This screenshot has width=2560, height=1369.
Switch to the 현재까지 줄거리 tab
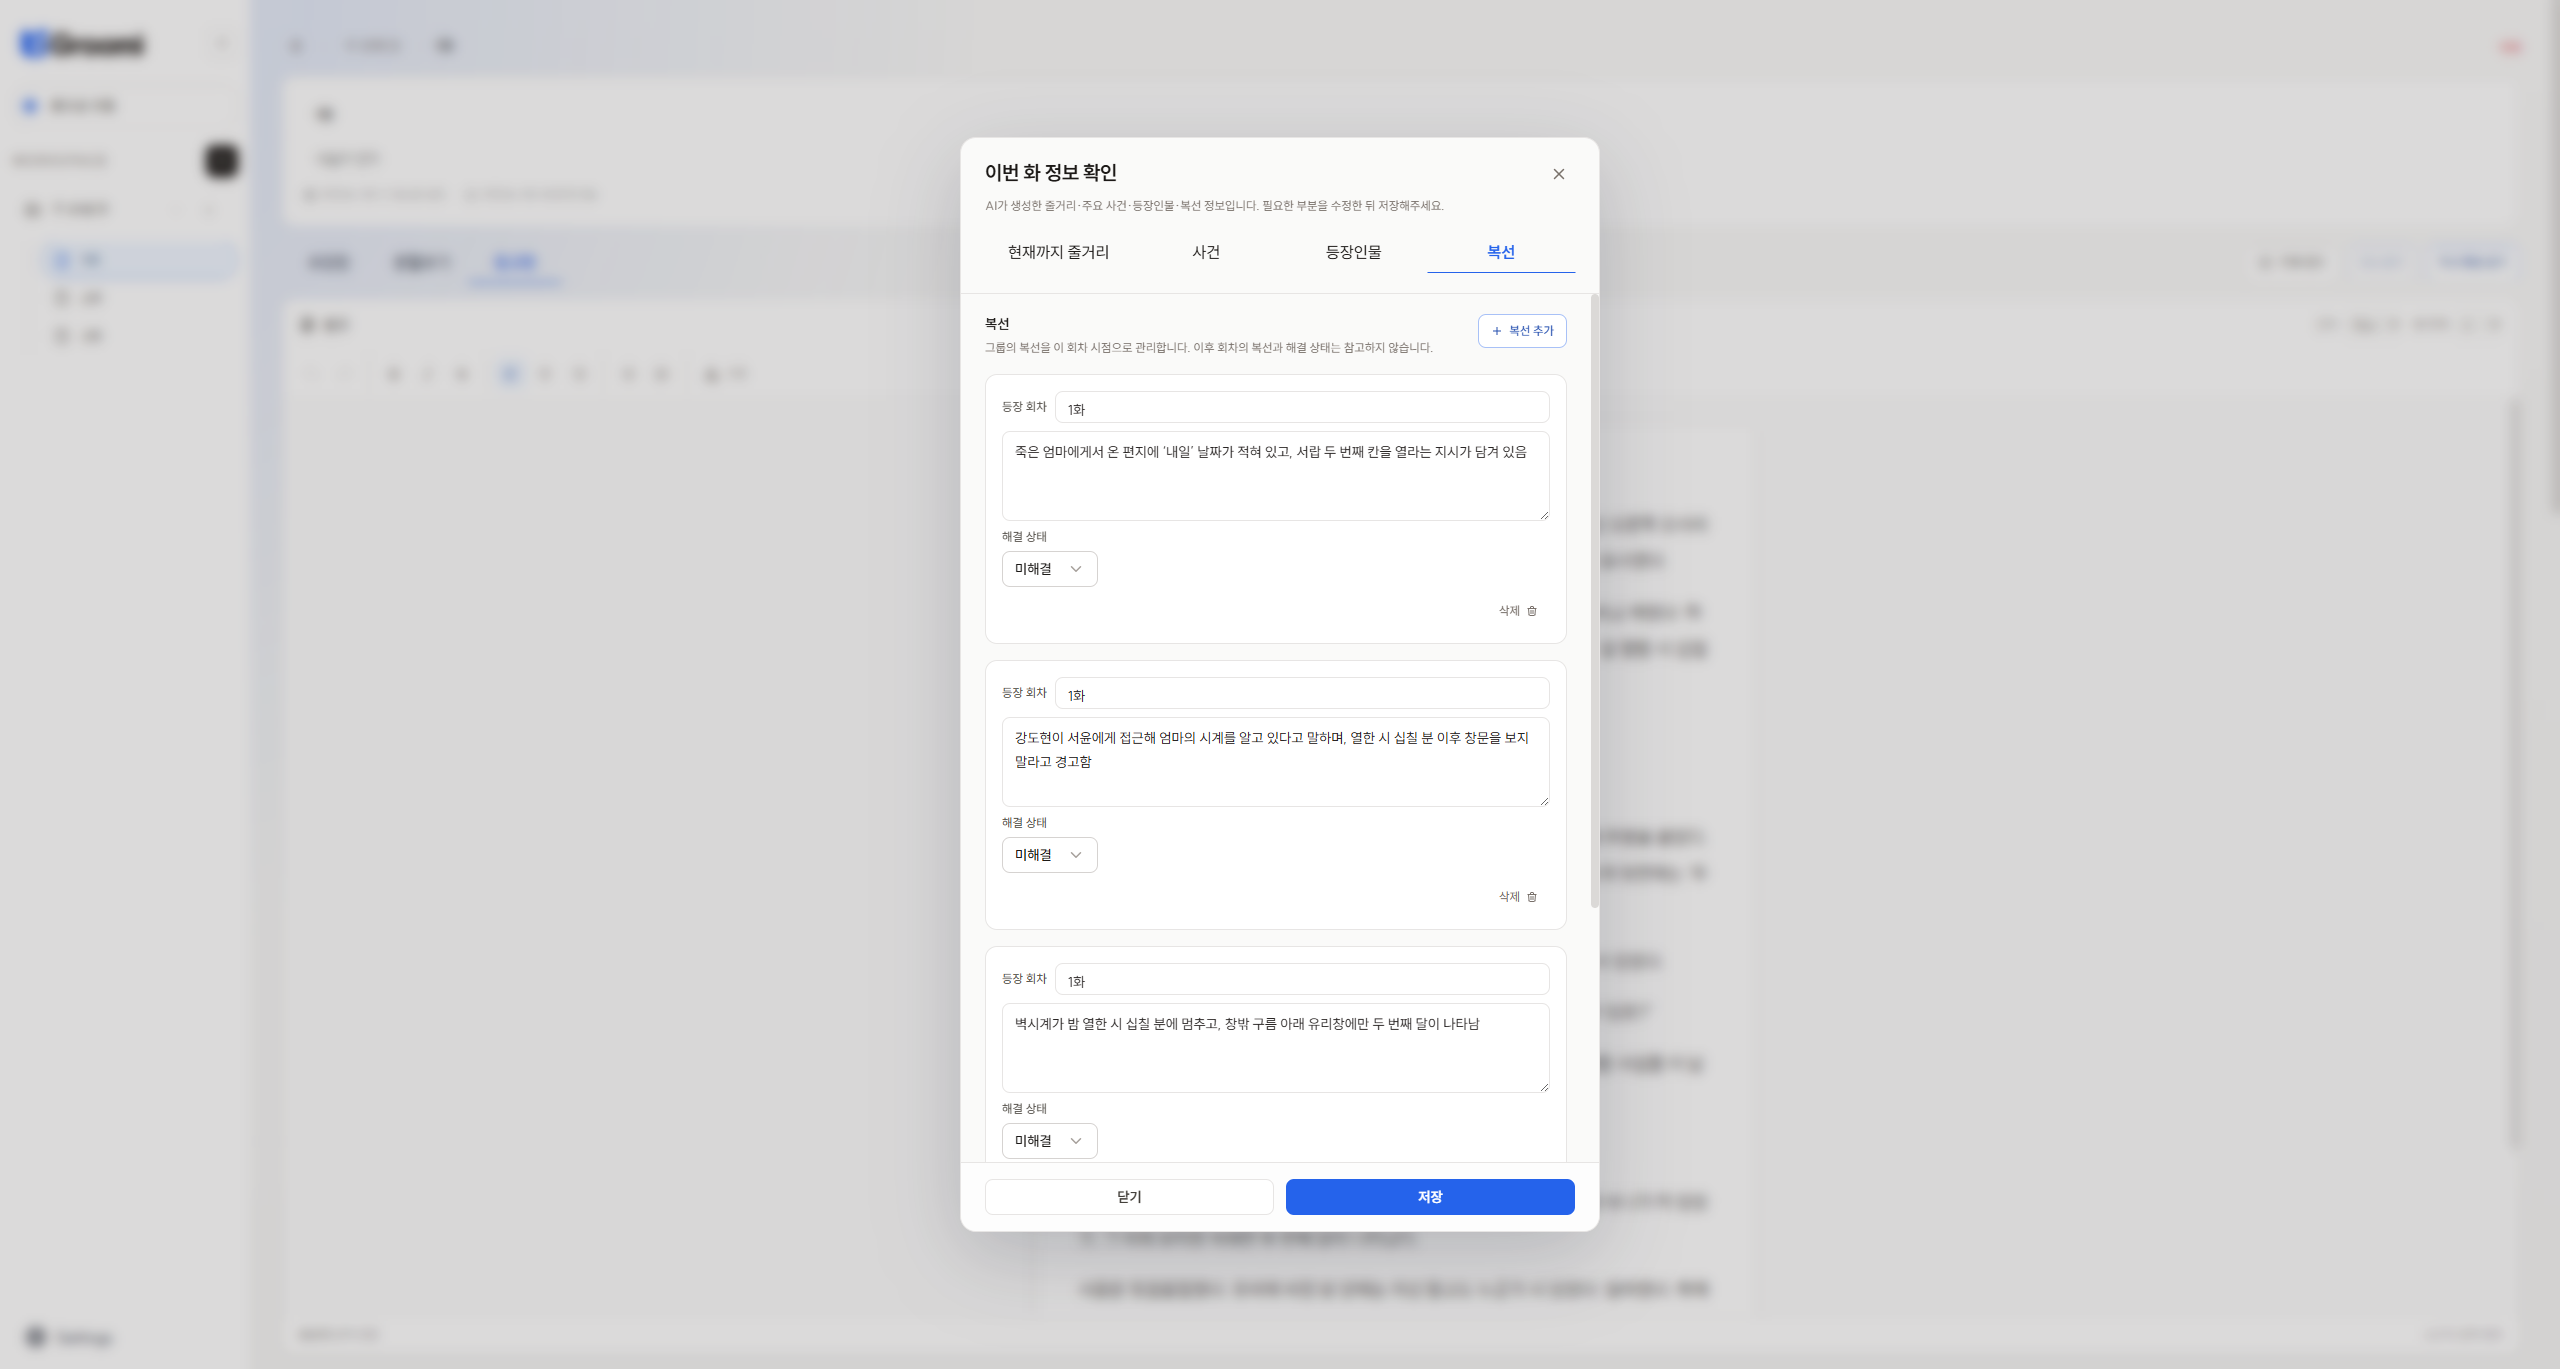1058,252
